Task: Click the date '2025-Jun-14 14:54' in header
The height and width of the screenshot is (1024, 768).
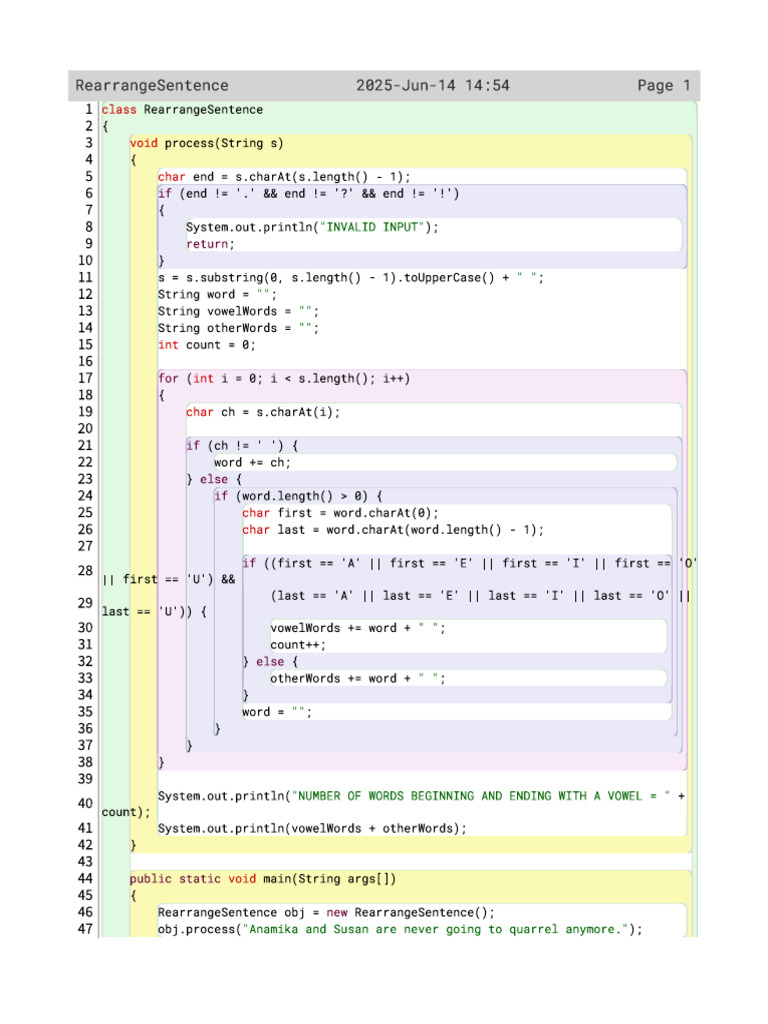Action: coord(432,86)
